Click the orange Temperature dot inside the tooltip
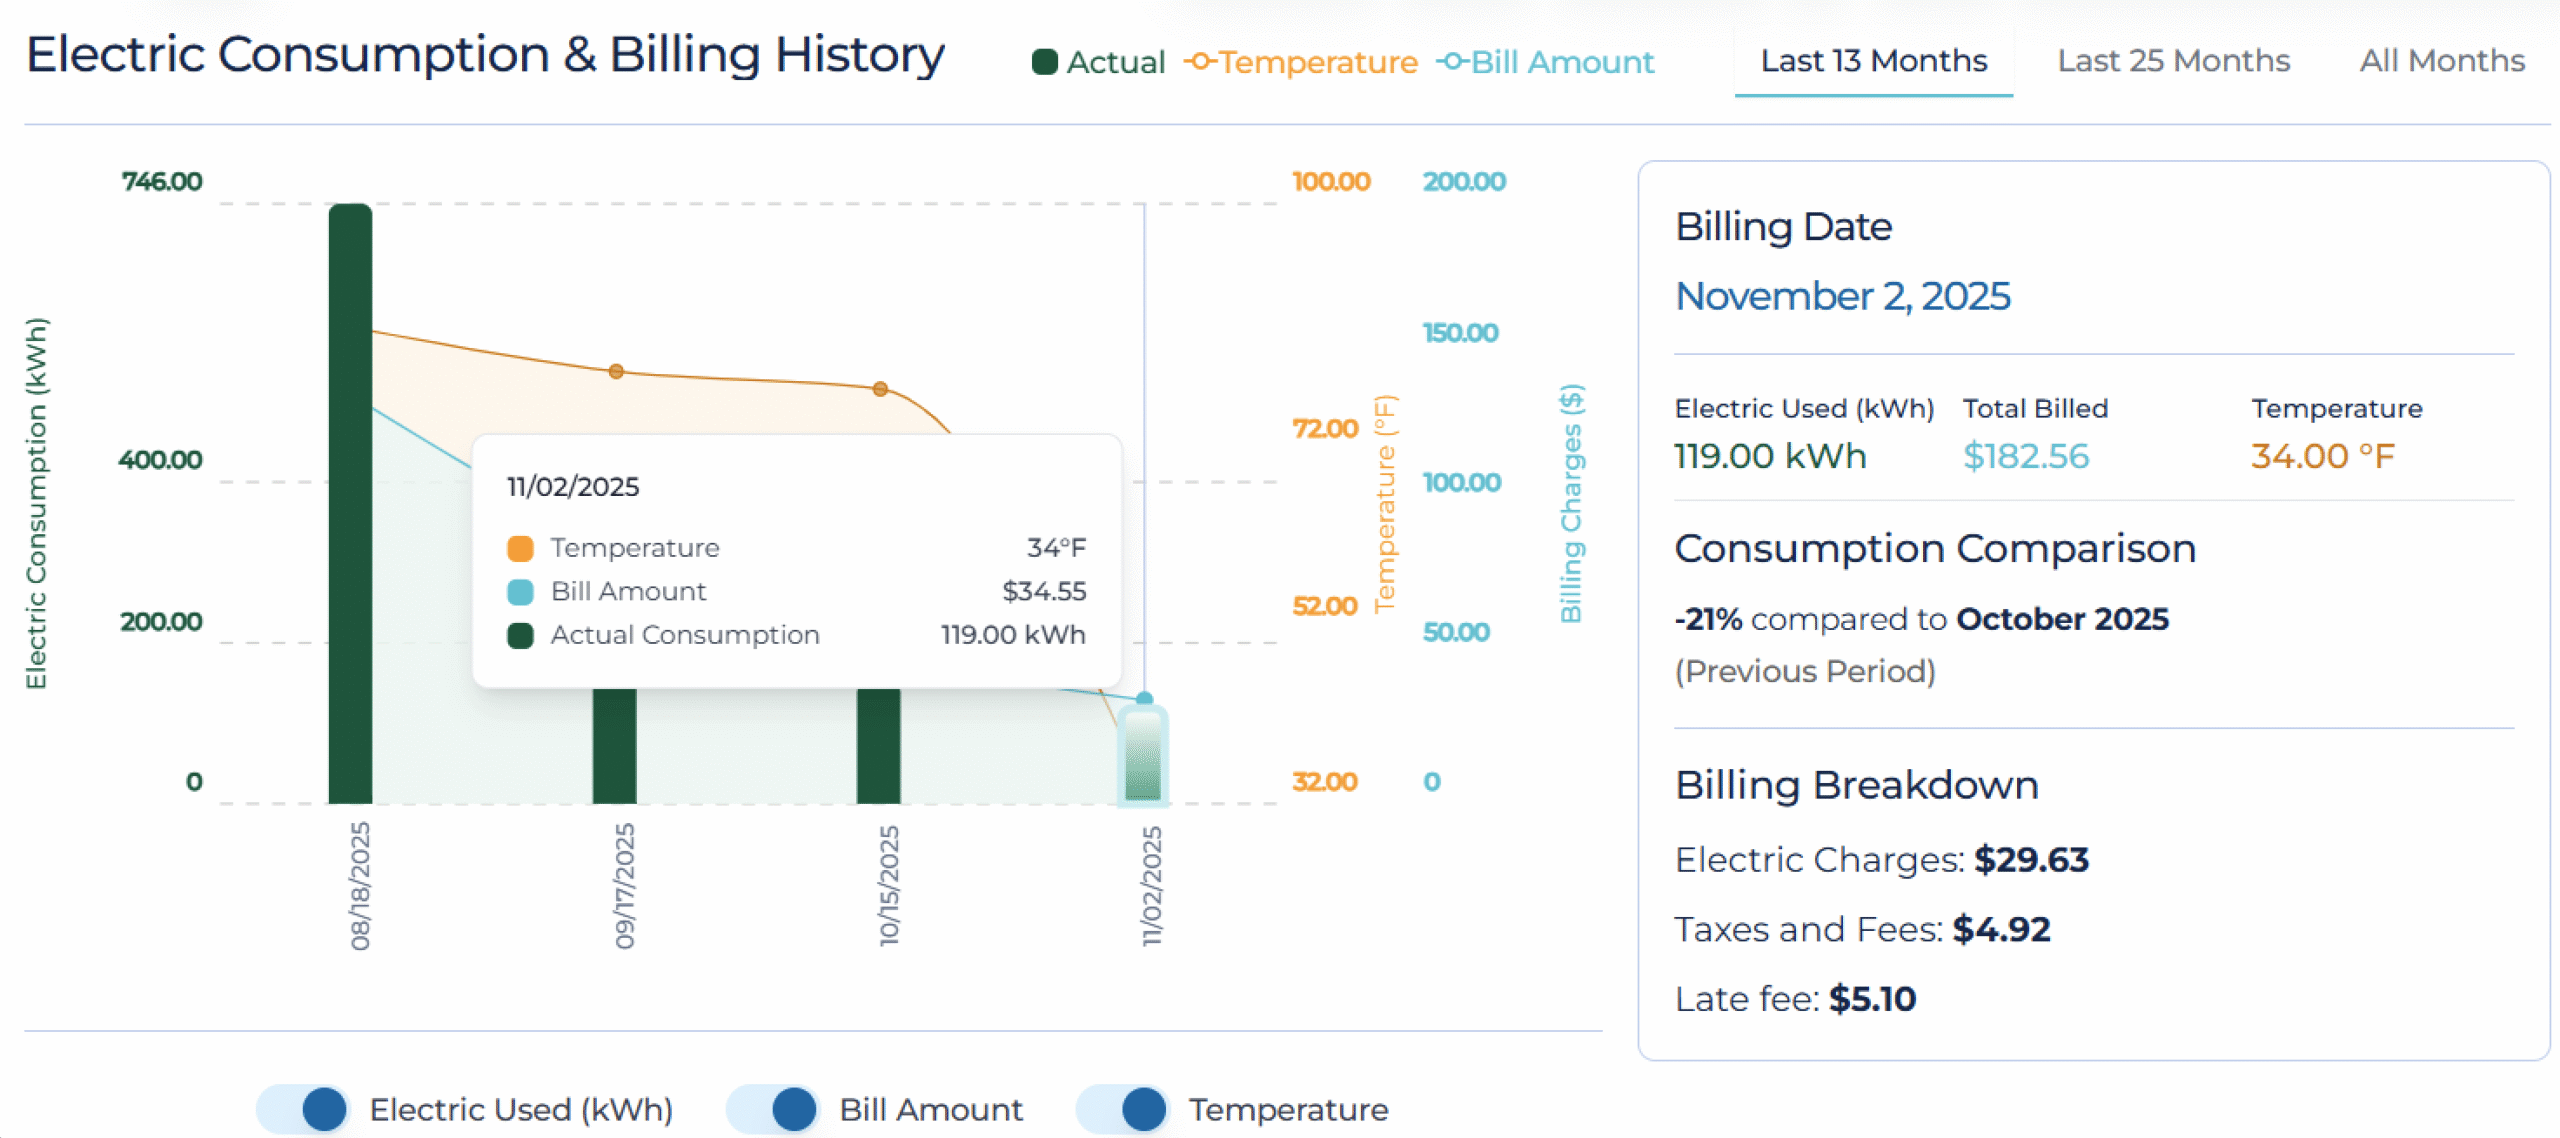 point(521,547)
